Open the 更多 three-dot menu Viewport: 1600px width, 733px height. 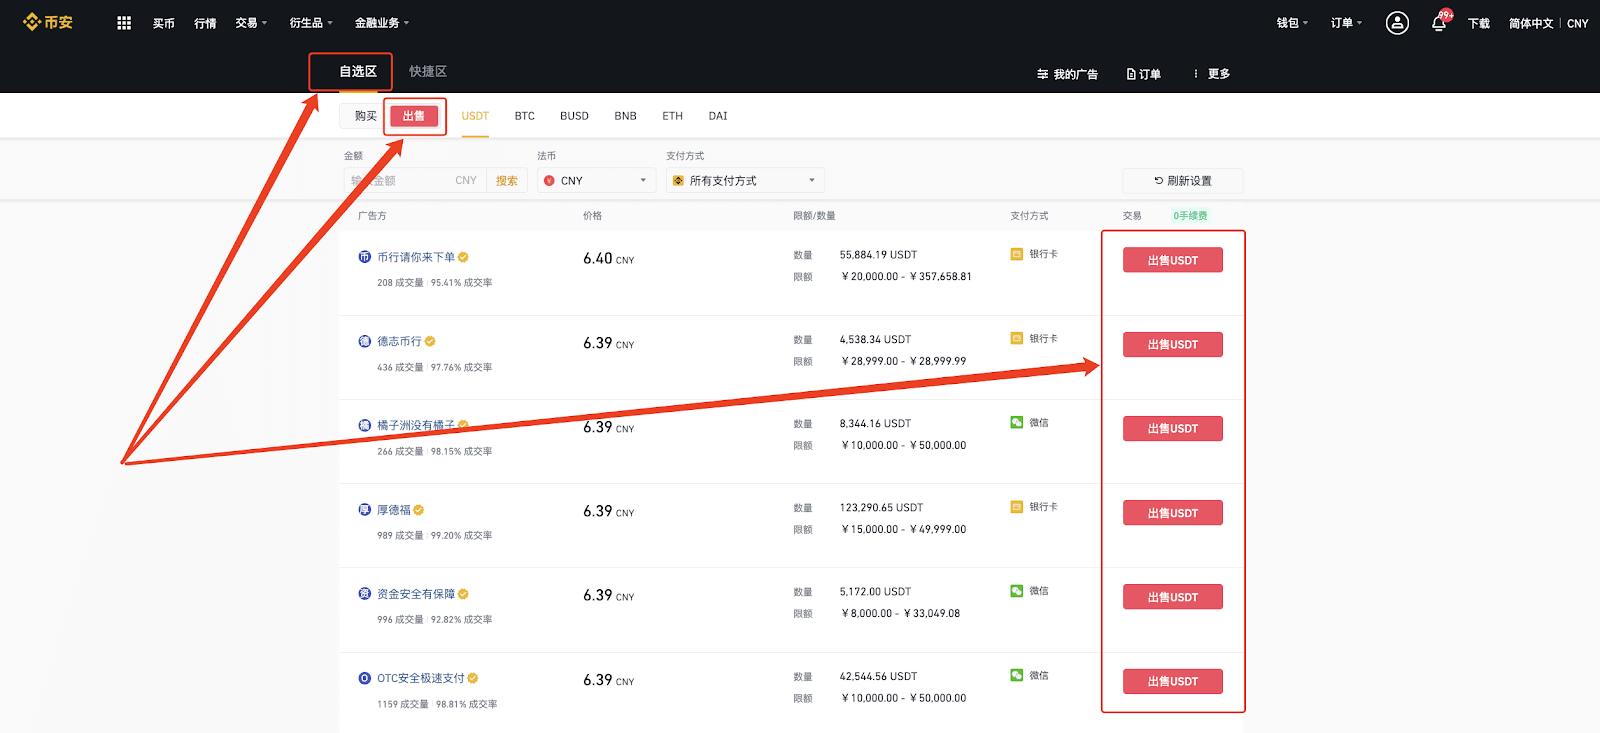coord(1211,74)
